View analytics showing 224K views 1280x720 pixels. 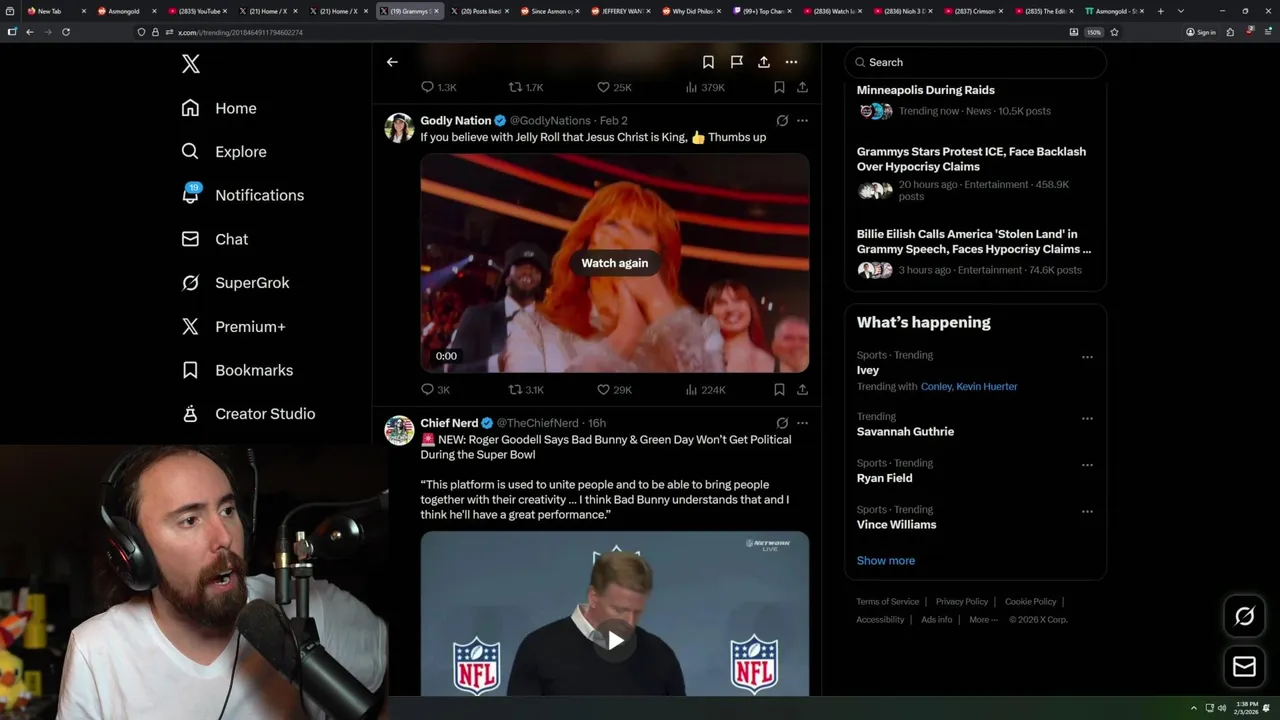point(705,390)
